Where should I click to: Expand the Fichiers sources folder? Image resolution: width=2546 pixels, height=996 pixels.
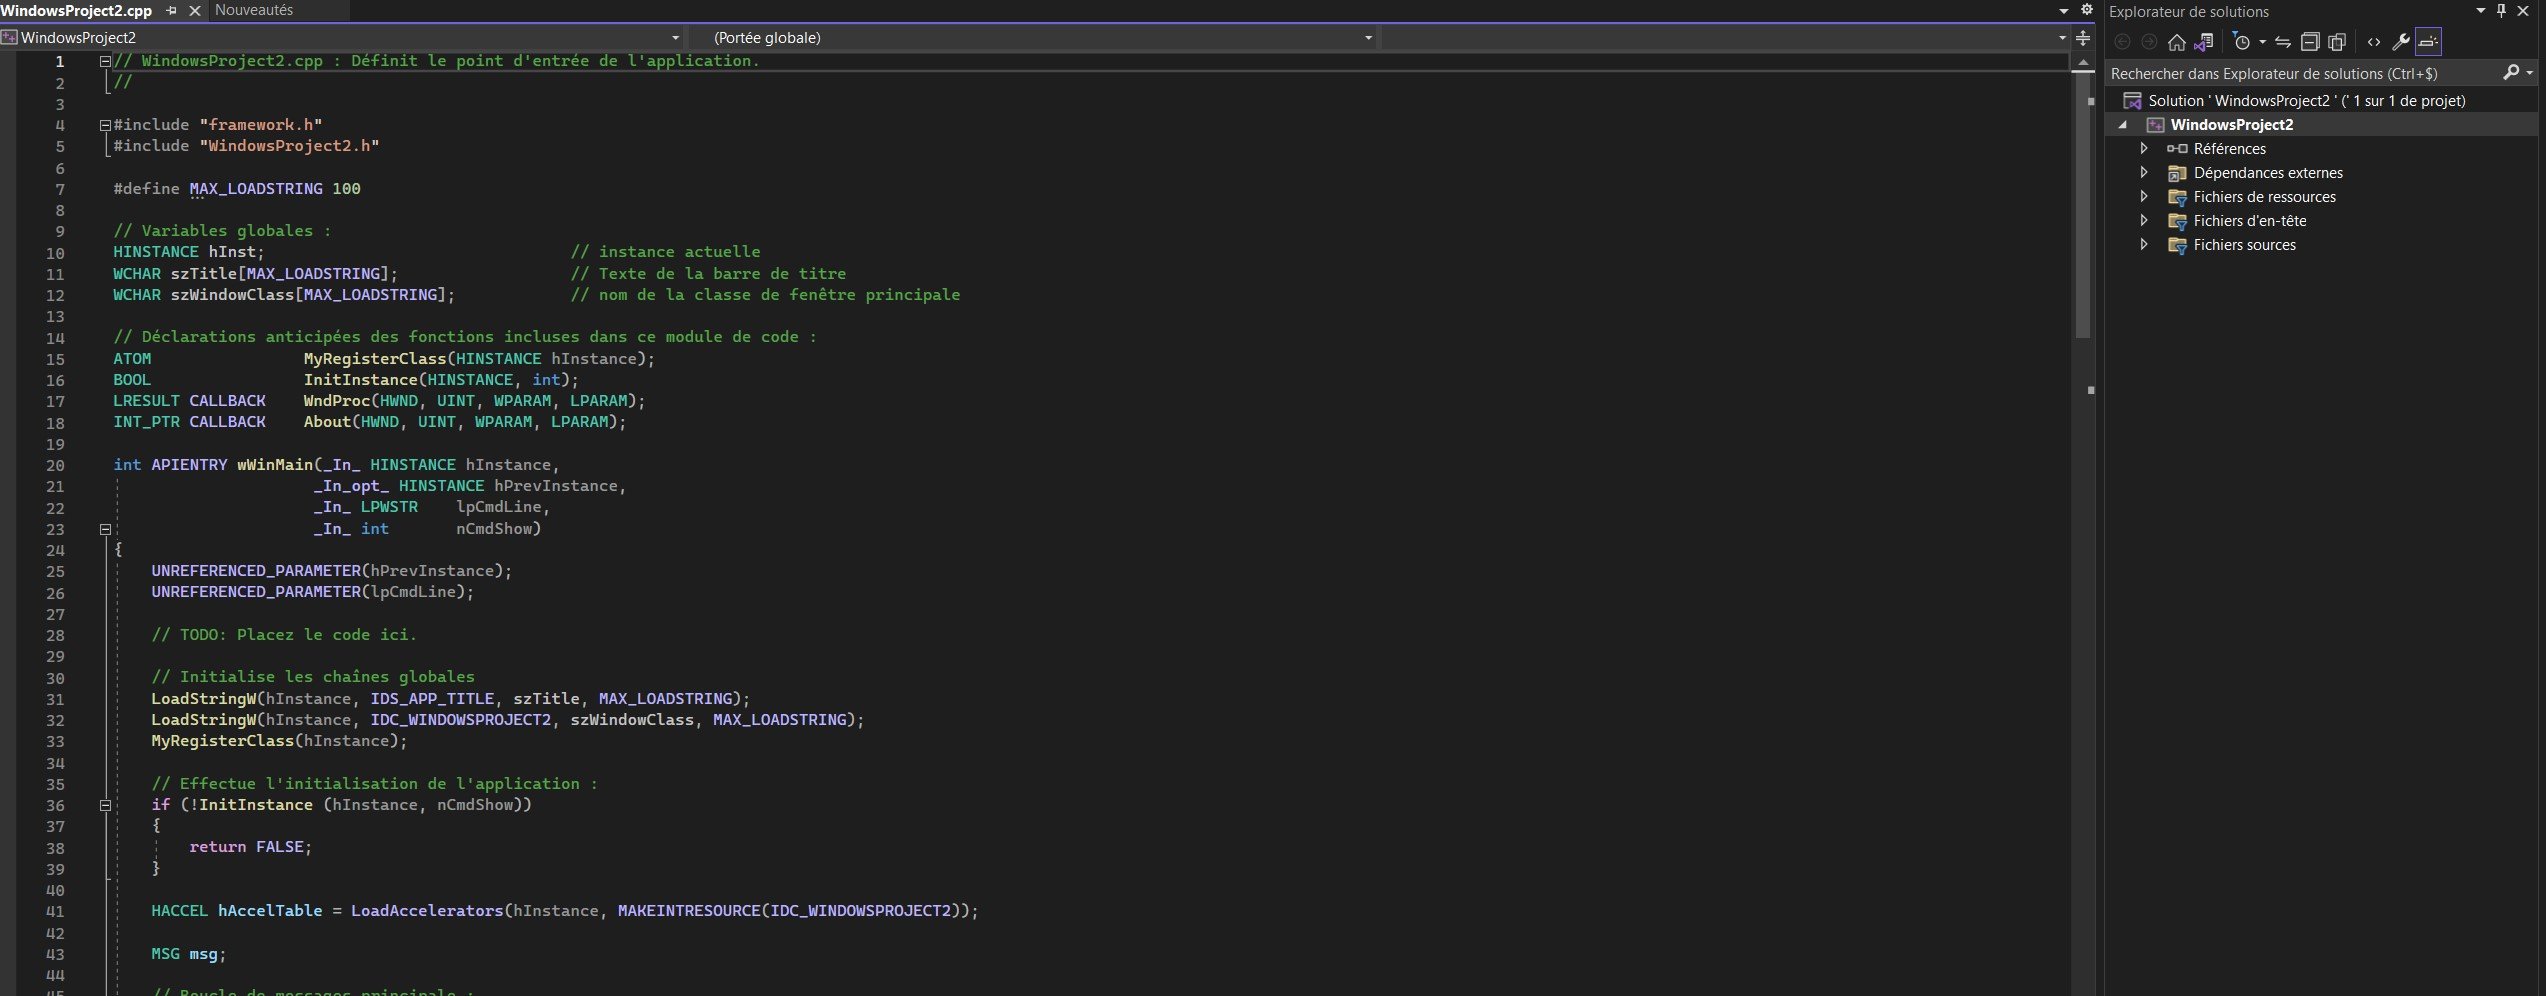tap(2143, 244)
